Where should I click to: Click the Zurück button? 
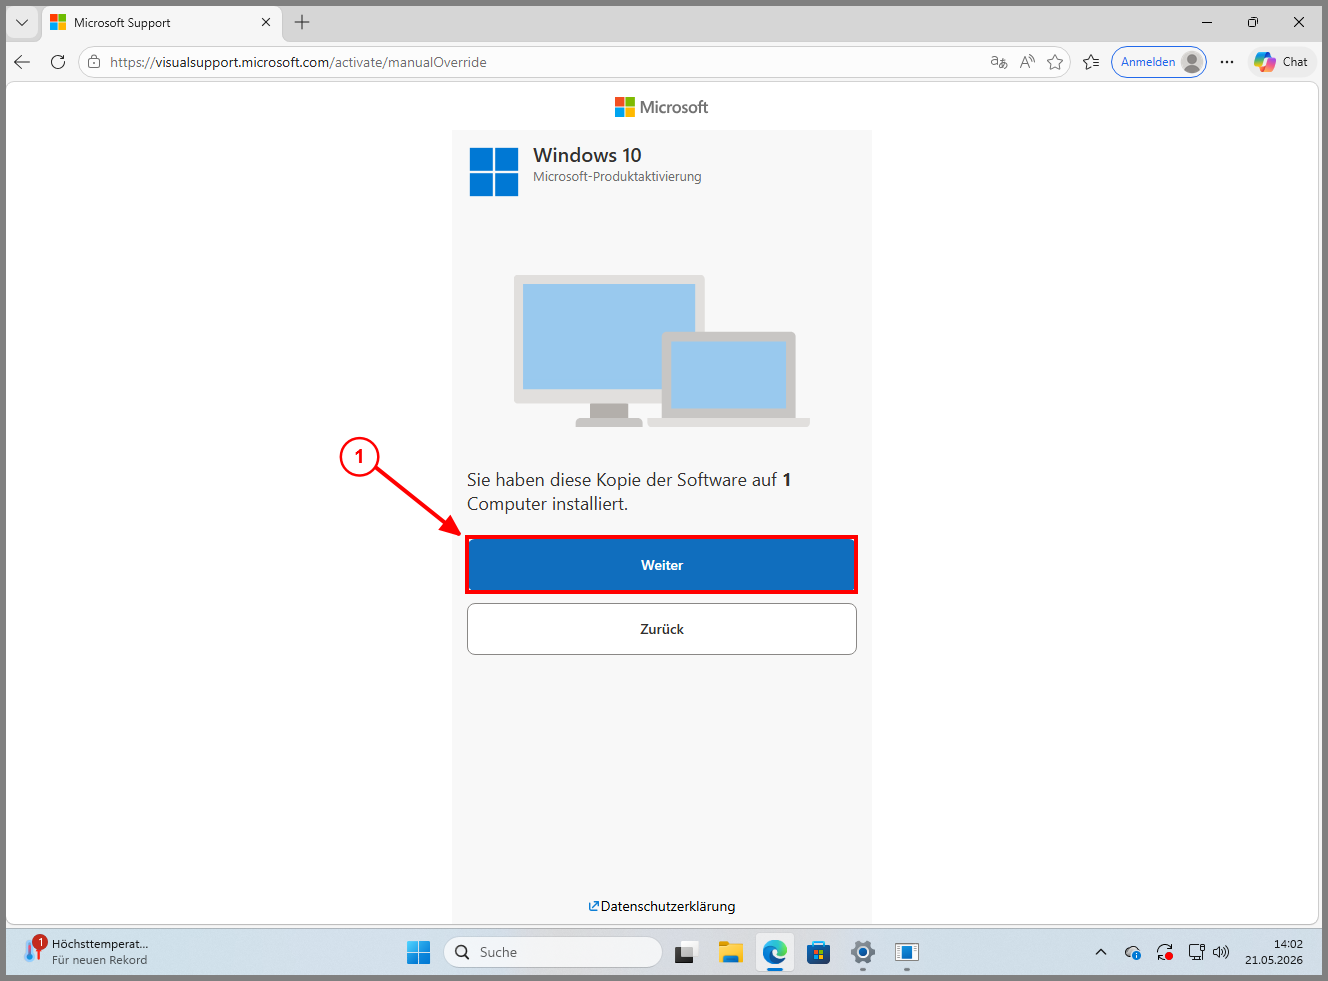(x=661, y=629)
